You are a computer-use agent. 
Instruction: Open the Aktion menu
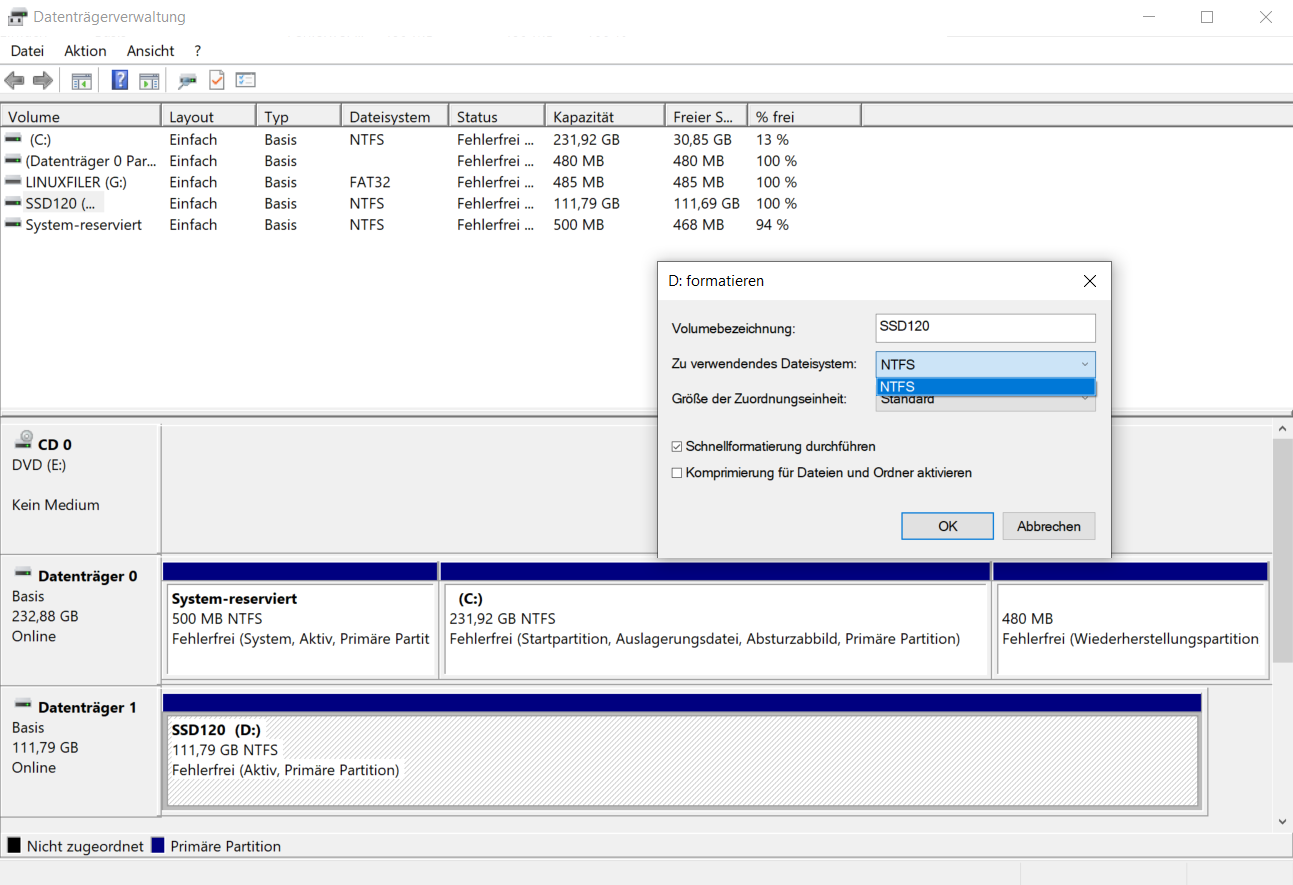click(x=85, y=51)
